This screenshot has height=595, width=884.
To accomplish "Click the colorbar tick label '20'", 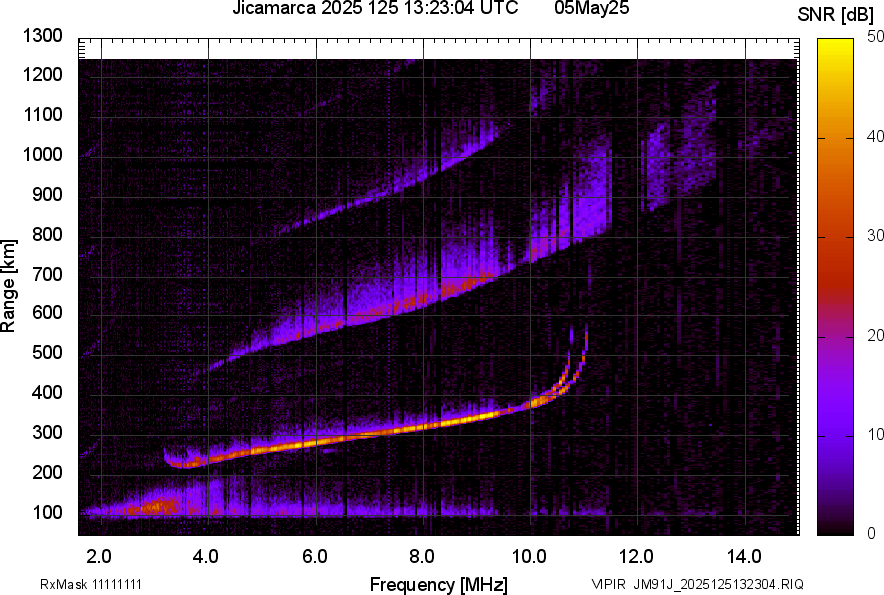I will tap(875, 335).
